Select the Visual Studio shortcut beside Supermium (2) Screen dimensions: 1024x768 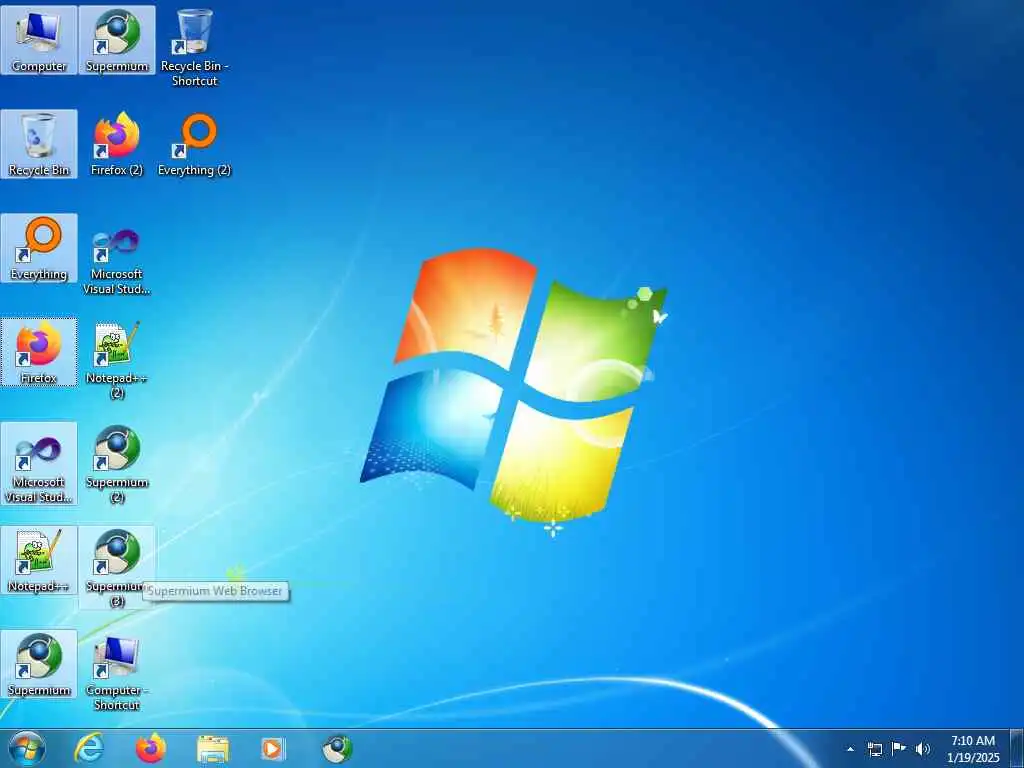tap(39, 464)
